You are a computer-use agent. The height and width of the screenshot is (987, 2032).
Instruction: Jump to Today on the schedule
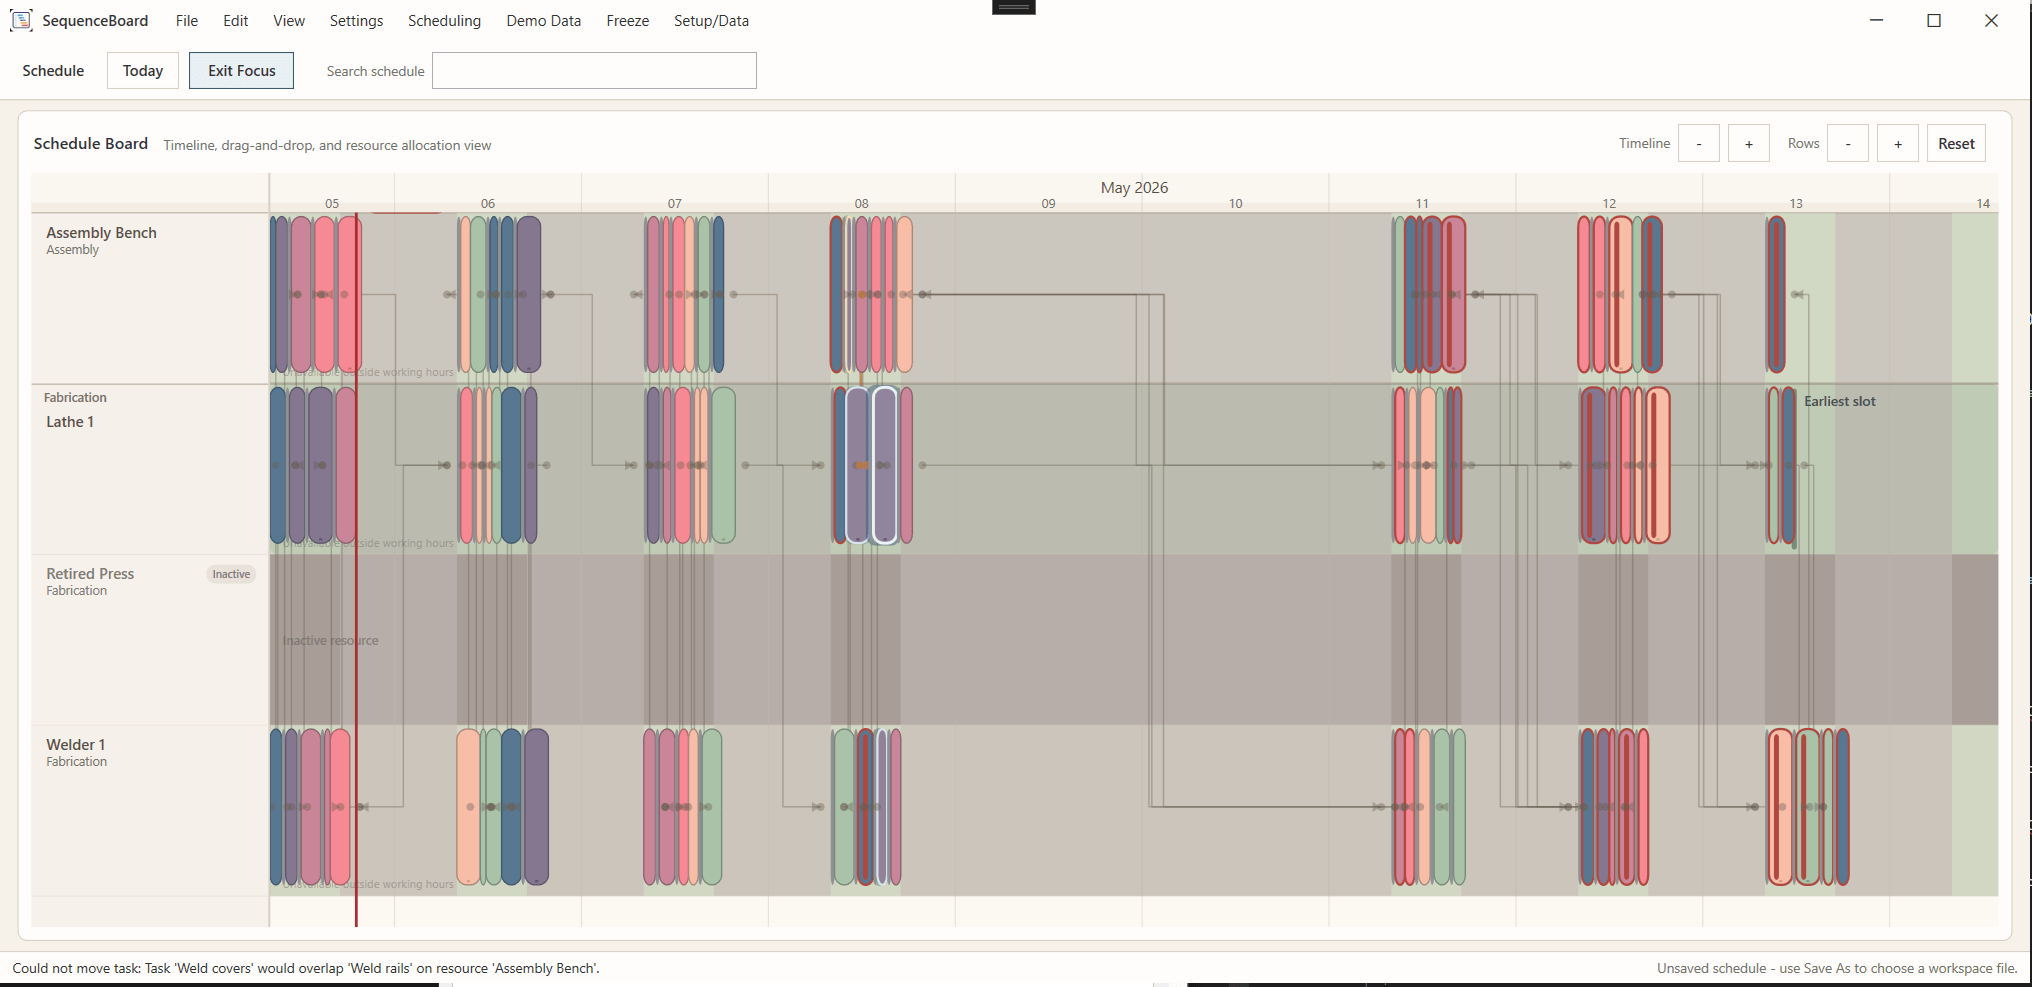coord(143,71)
